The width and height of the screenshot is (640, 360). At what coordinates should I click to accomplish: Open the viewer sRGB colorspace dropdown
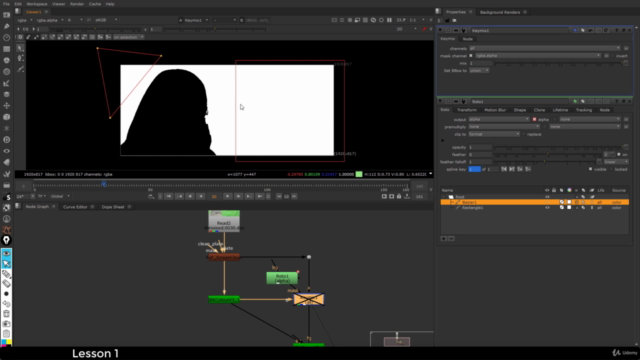coord(106,20)
